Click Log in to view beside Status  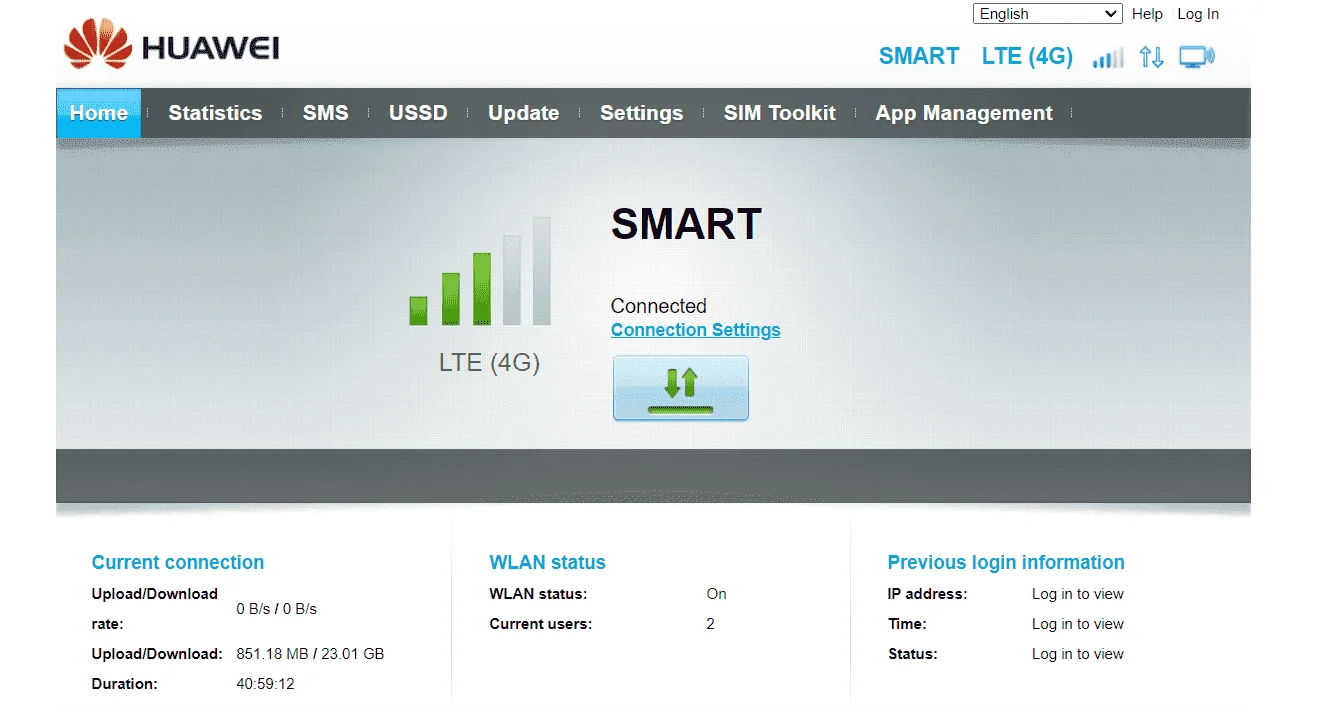(1078, 654)
